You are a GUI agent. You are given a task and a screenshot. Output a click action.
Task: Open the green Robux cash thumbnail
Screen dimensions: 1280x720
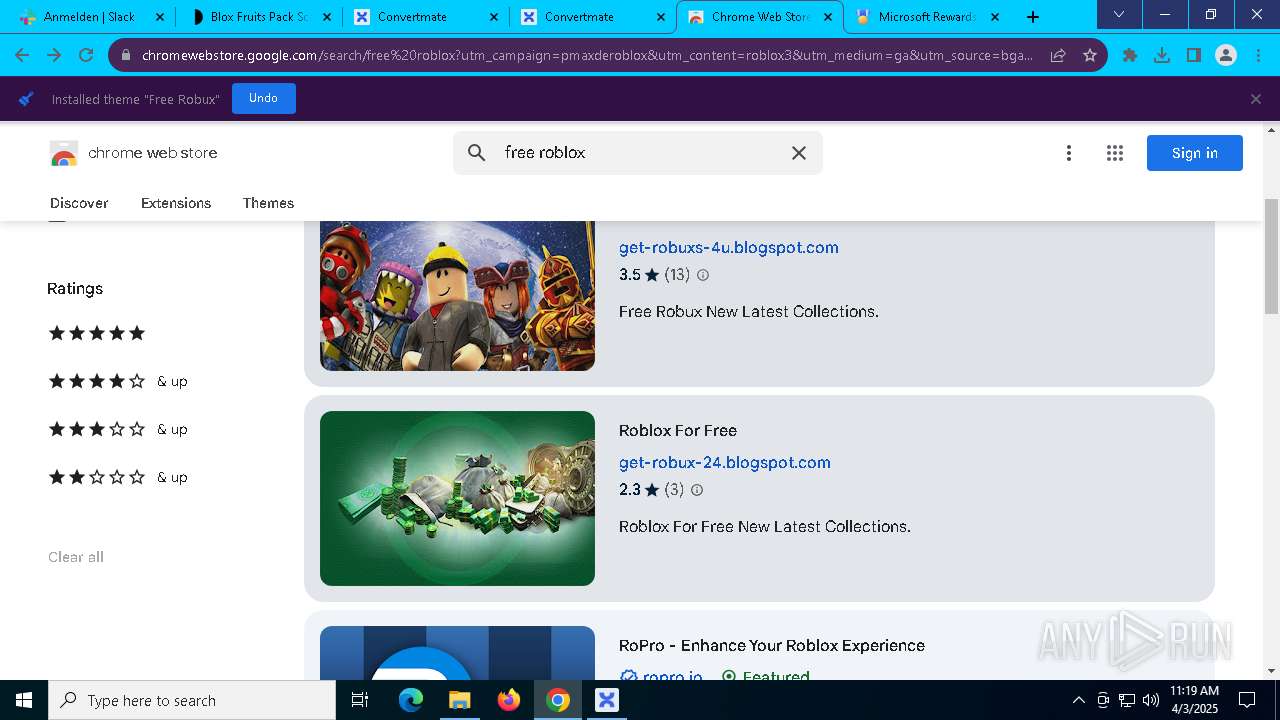pyautogui.click(x=457, y=498)
